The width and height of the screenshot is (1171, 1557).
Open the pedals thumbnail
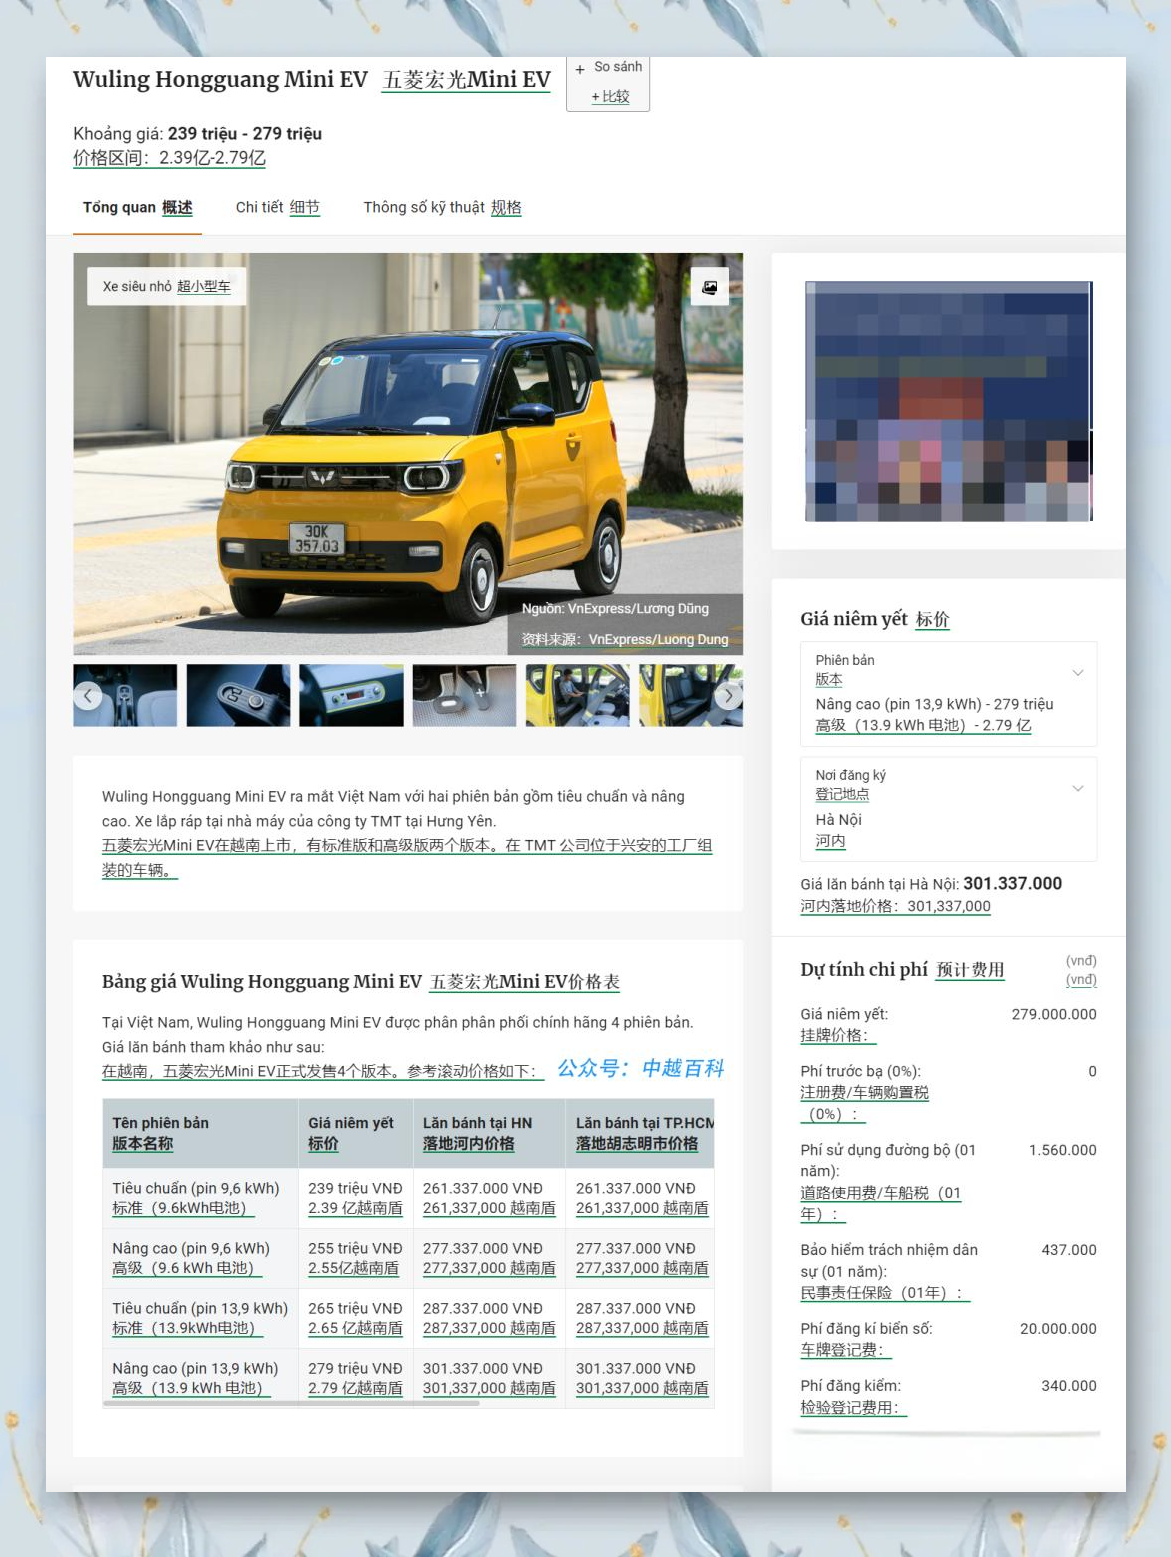(464, 695)
